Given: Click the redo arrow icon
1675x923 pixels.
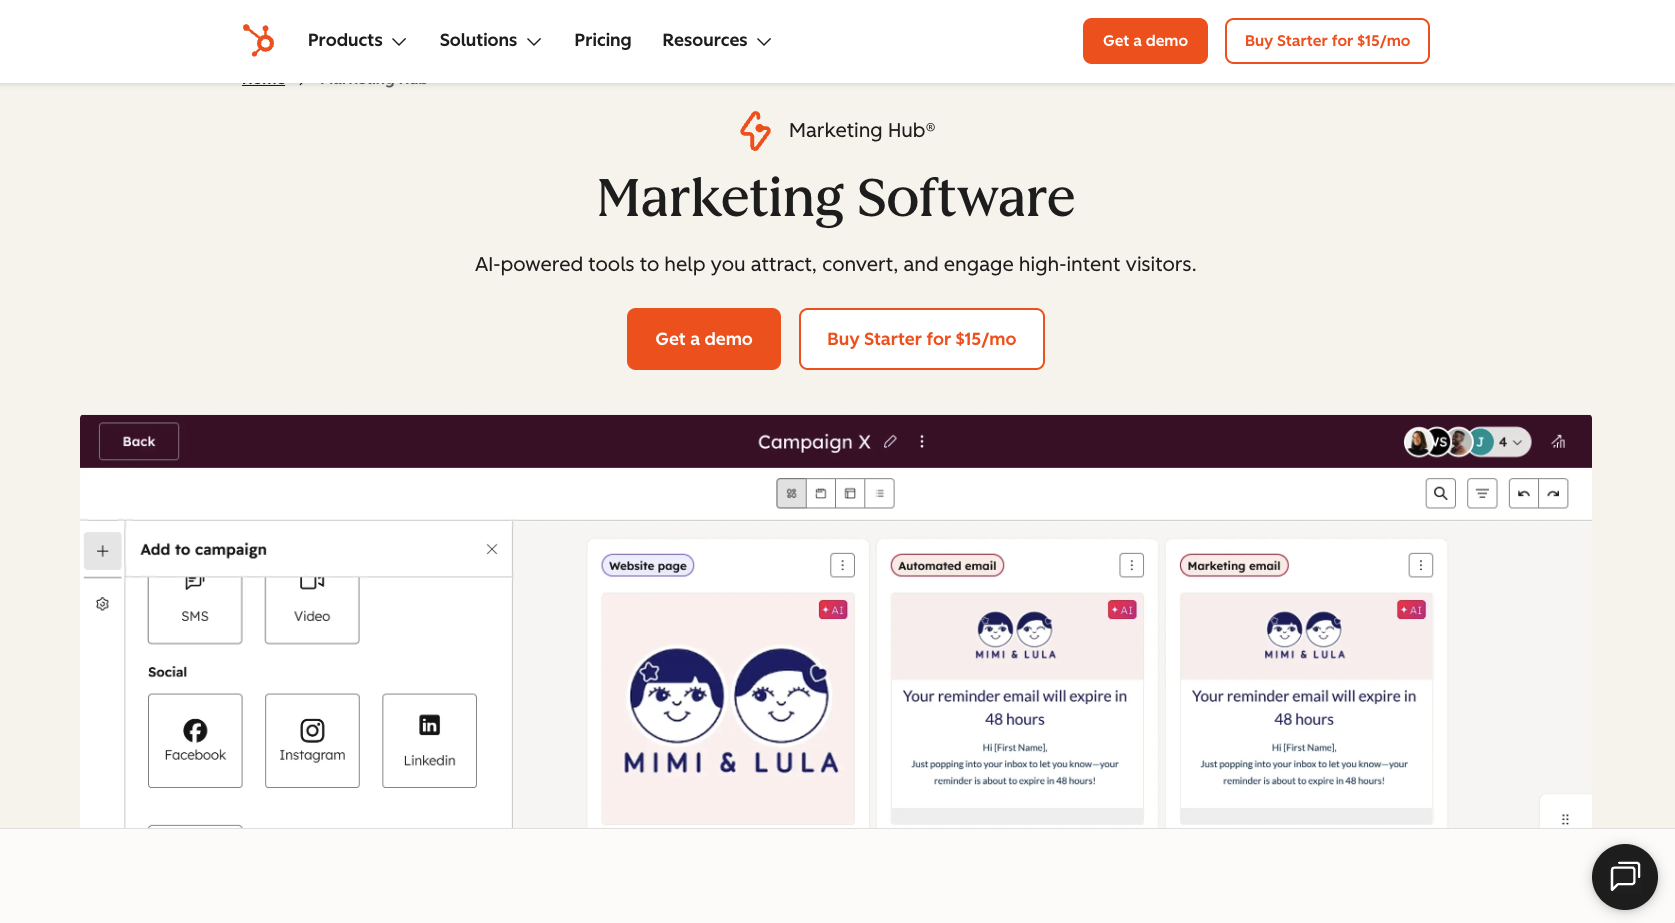Looking at the screenshot, I should coord(1553,493).
